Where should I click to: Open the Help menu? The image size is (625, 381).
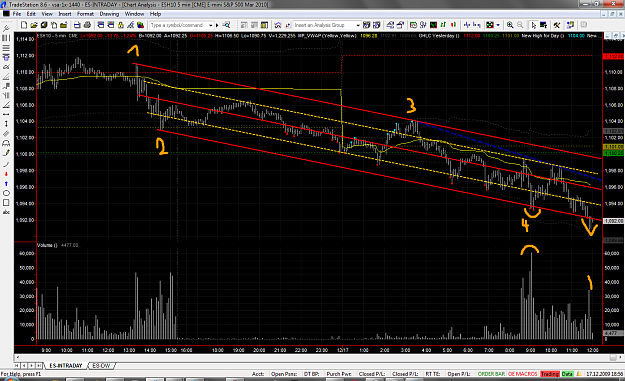(155, 14)
